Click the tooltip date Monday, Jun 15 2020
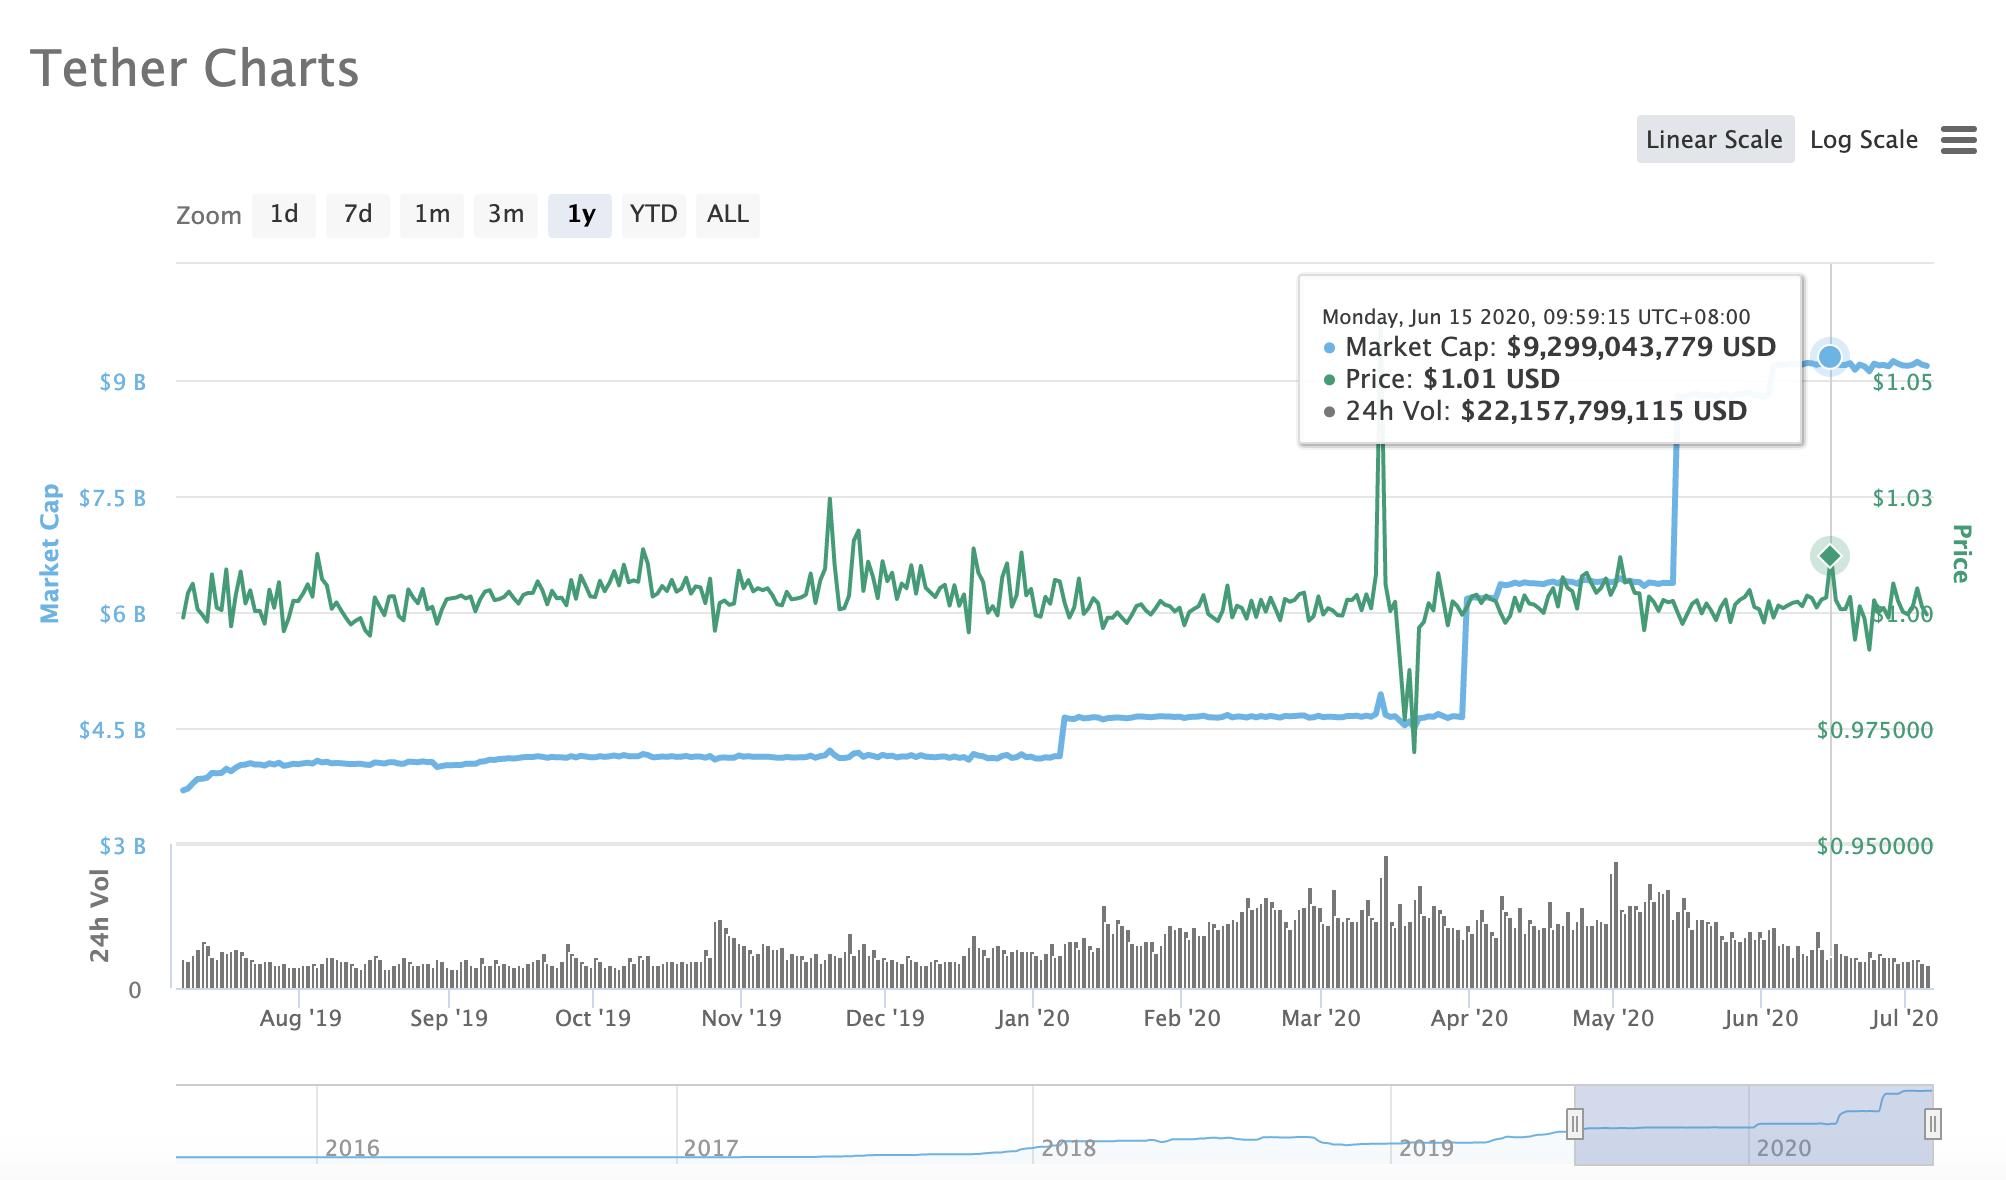The image size is (2006, 1180). tap(1428, 317)
